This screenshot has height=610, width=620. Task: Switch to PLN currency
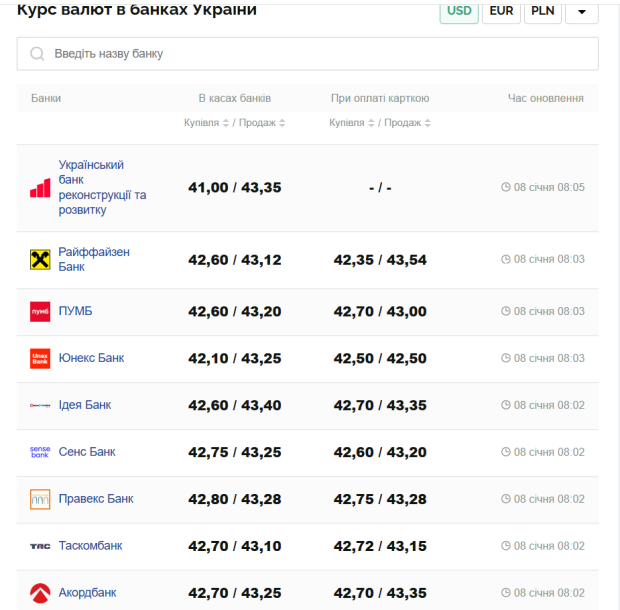[543, 12]
